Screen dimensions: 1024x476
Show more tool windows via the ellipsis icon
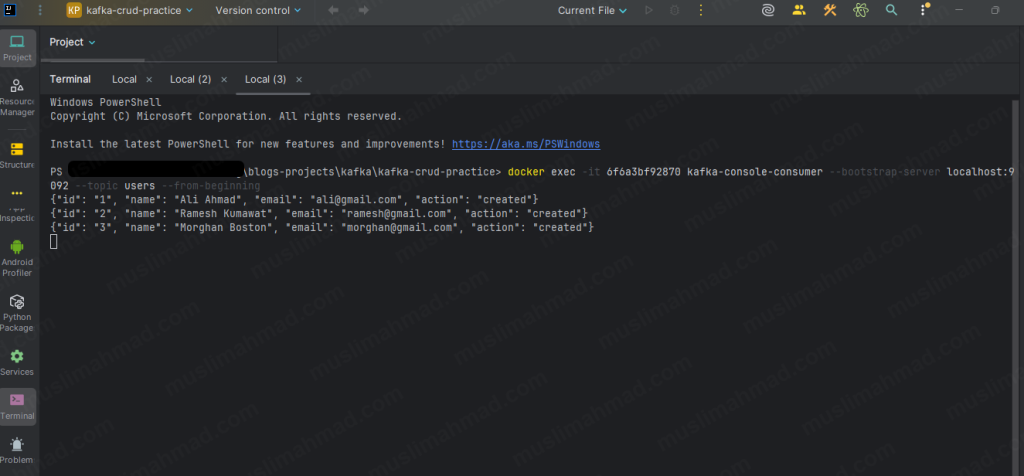pyautogui.click(x=17, y=193)
